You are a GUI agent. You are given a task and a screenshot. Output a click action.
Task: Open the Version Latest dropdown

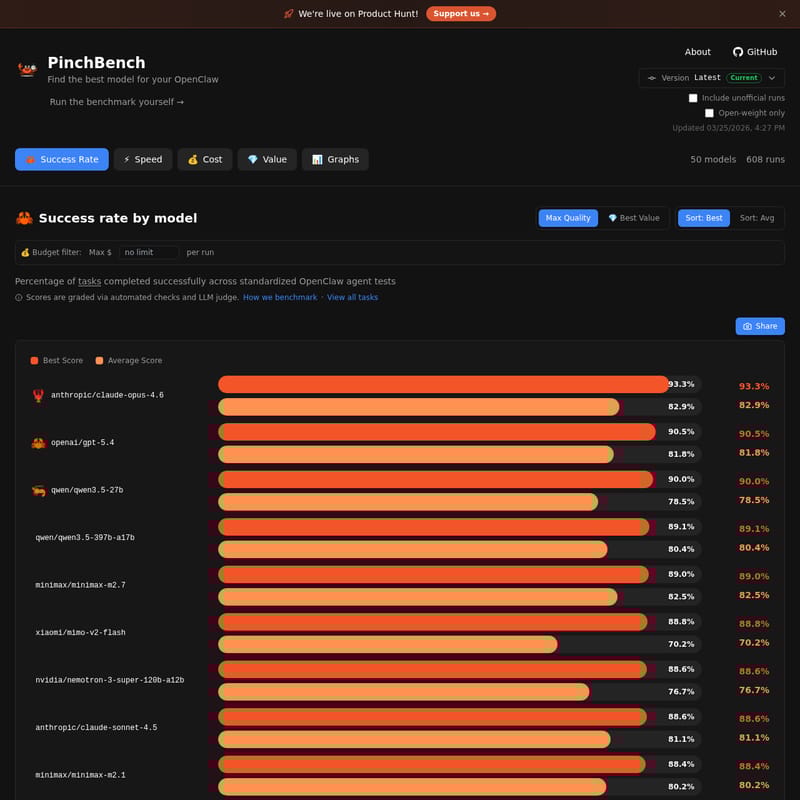tap(711, 78)
